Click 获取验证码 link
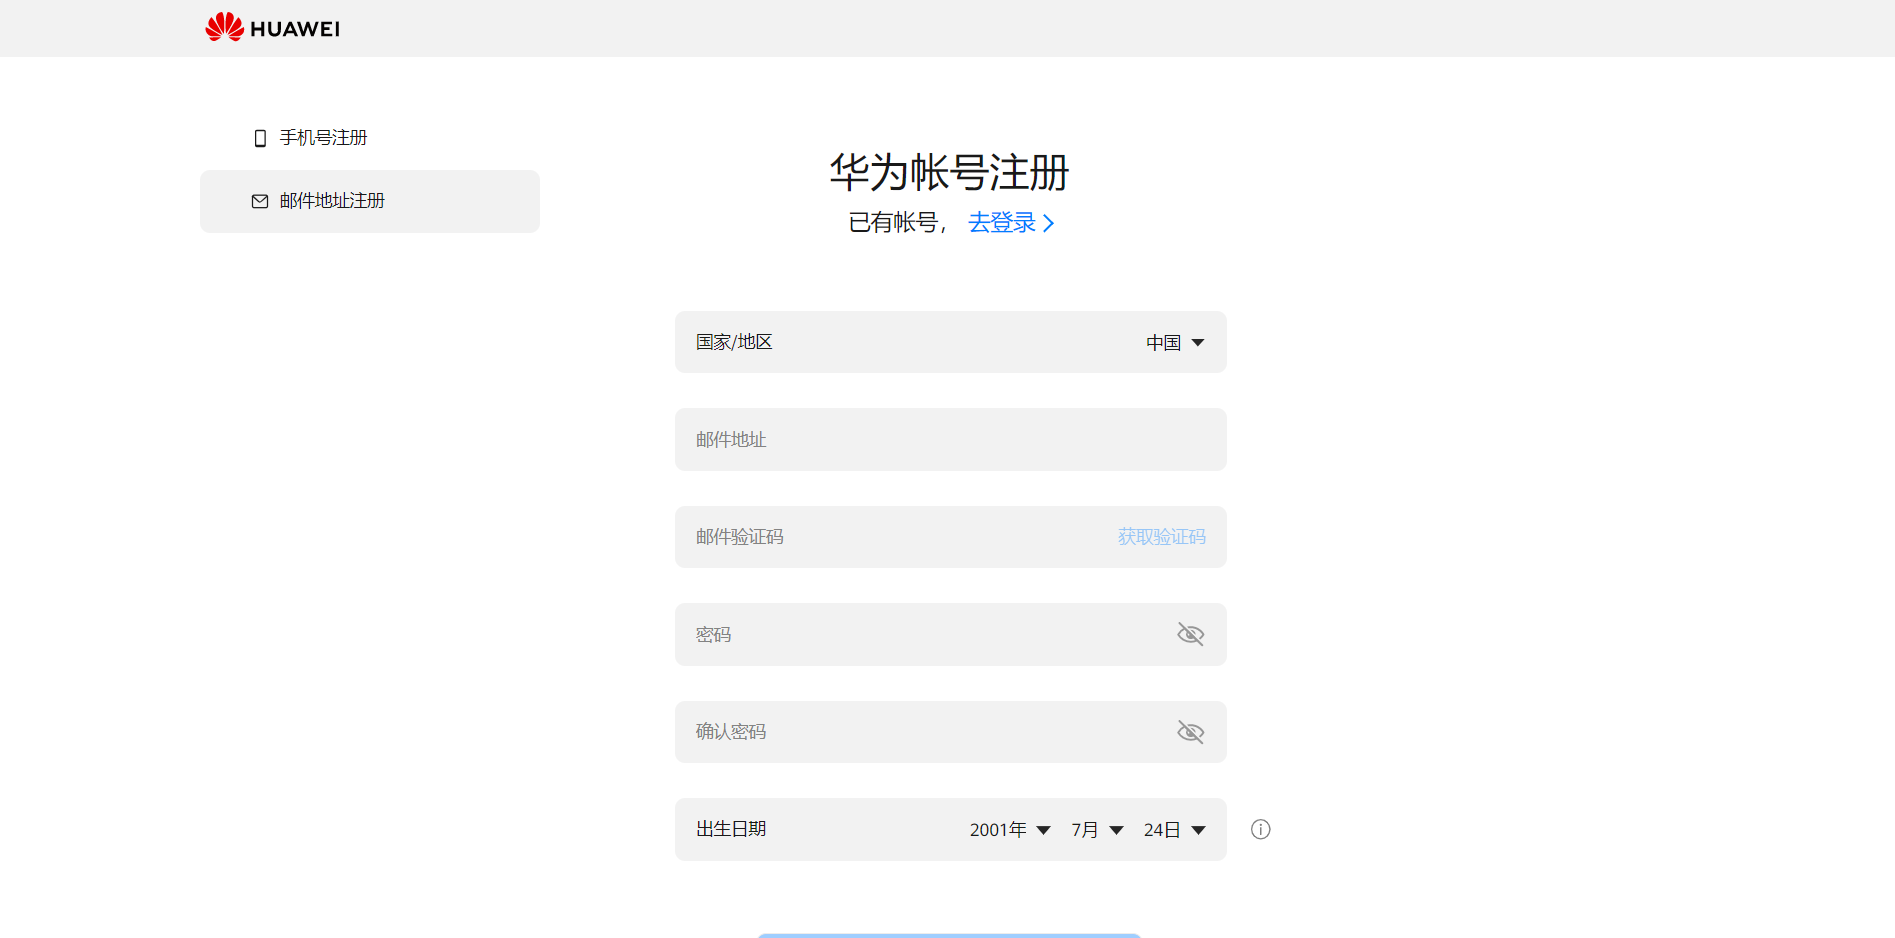The height and width of the screenshot is (938, 1895). point(1162,537)
